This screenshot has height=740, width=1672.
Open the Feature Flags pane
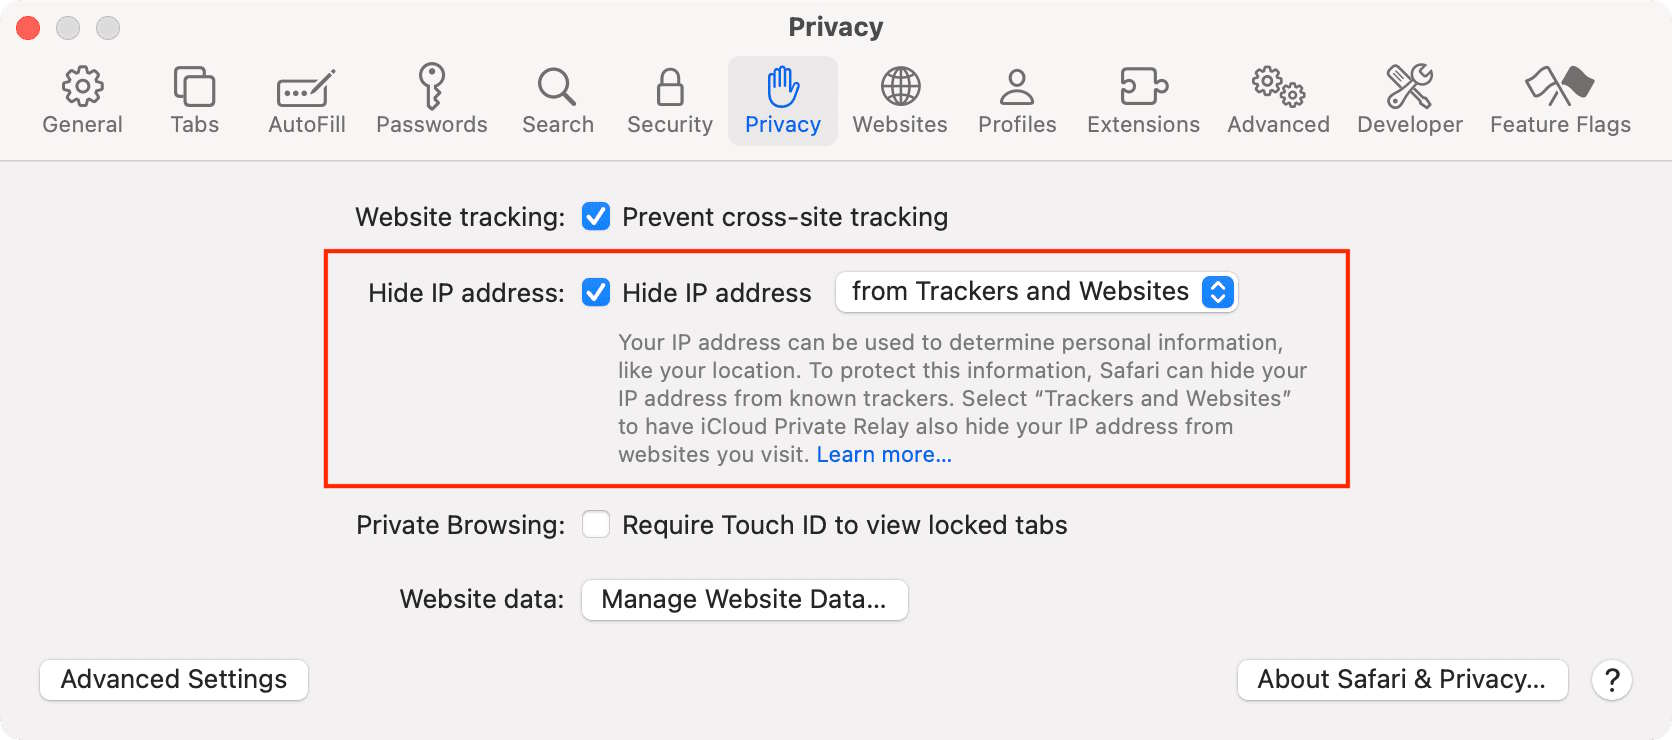click(x=1558, y=97)
